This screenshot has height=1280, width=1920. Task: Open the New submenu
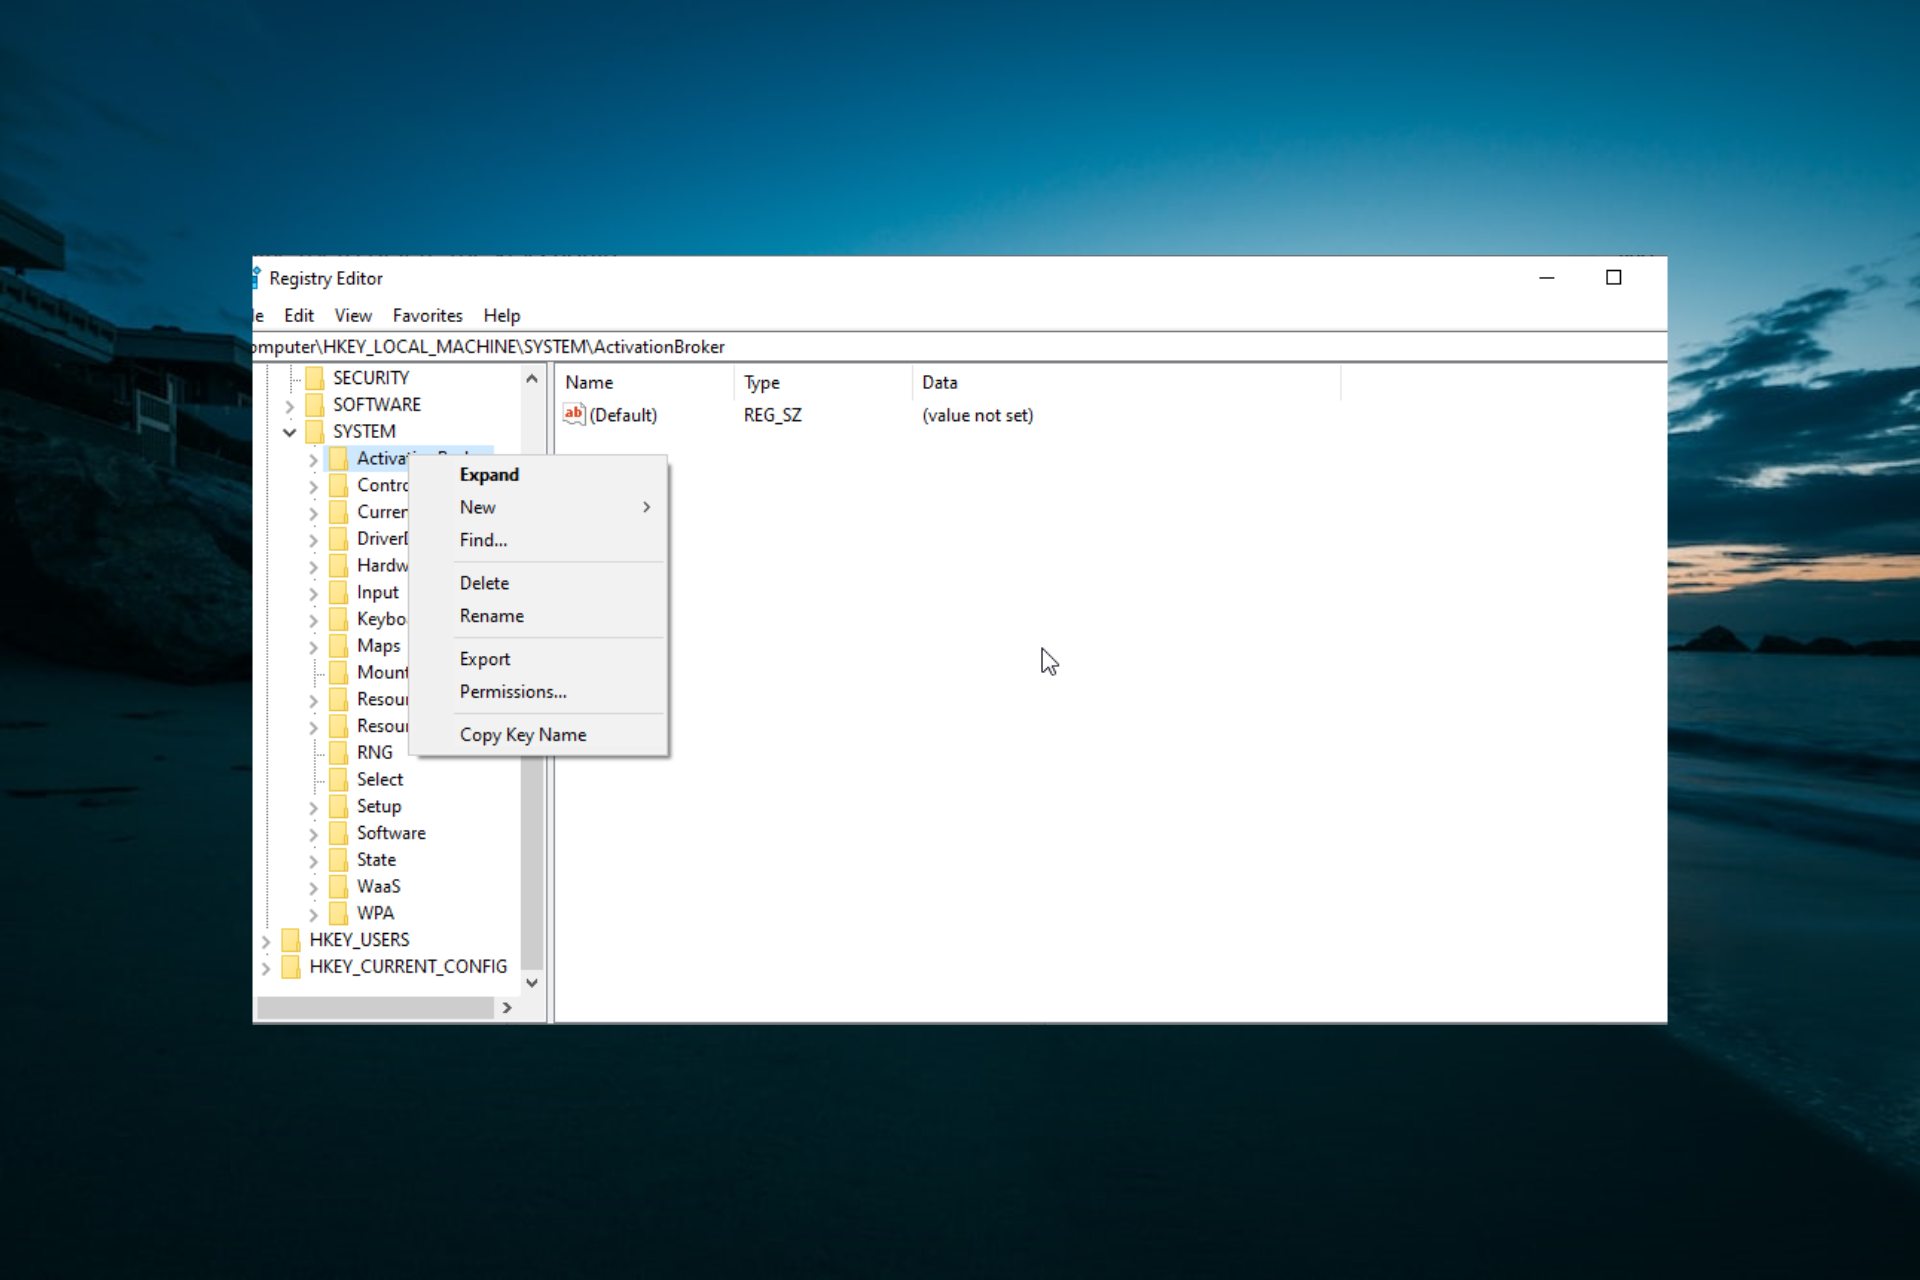538,507
